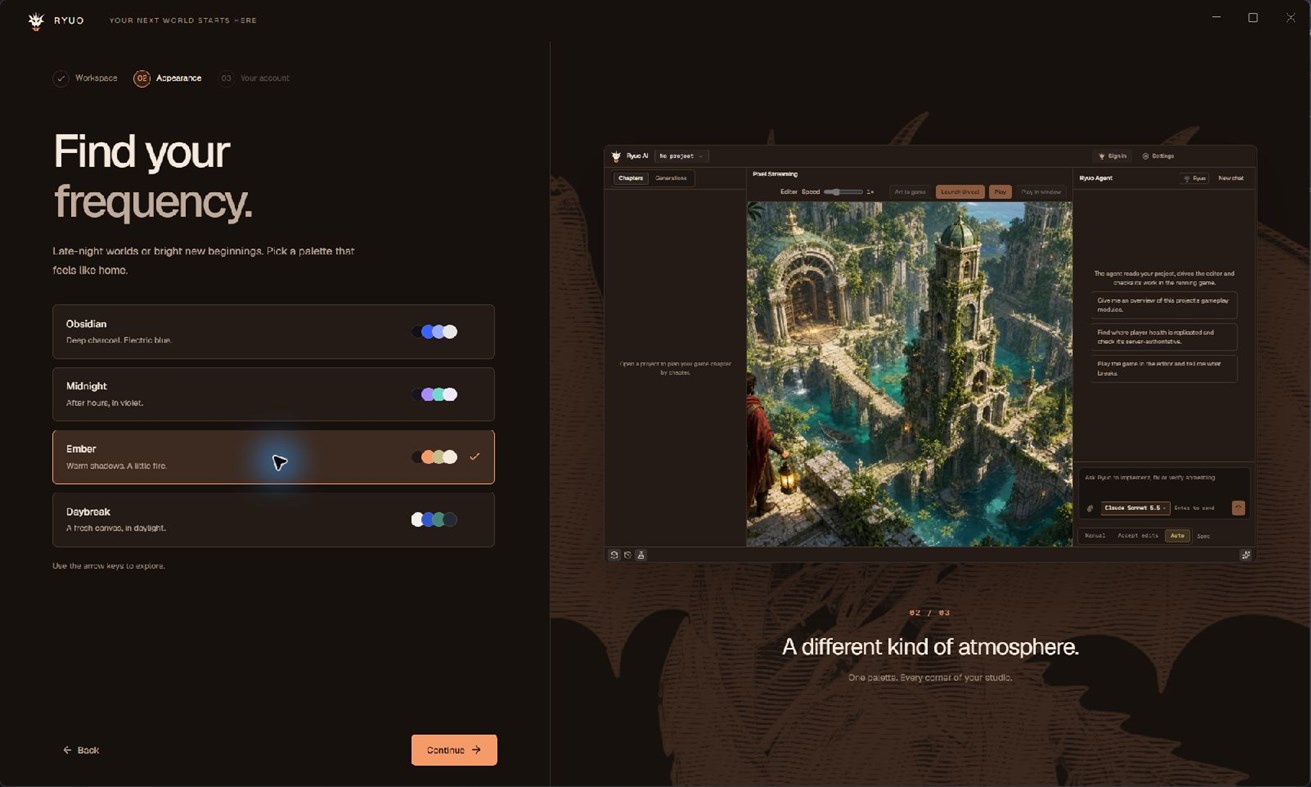This screenshot has height=787, width=1311.
Task: Go back with the Back link
Action: (x=81, y=750)
